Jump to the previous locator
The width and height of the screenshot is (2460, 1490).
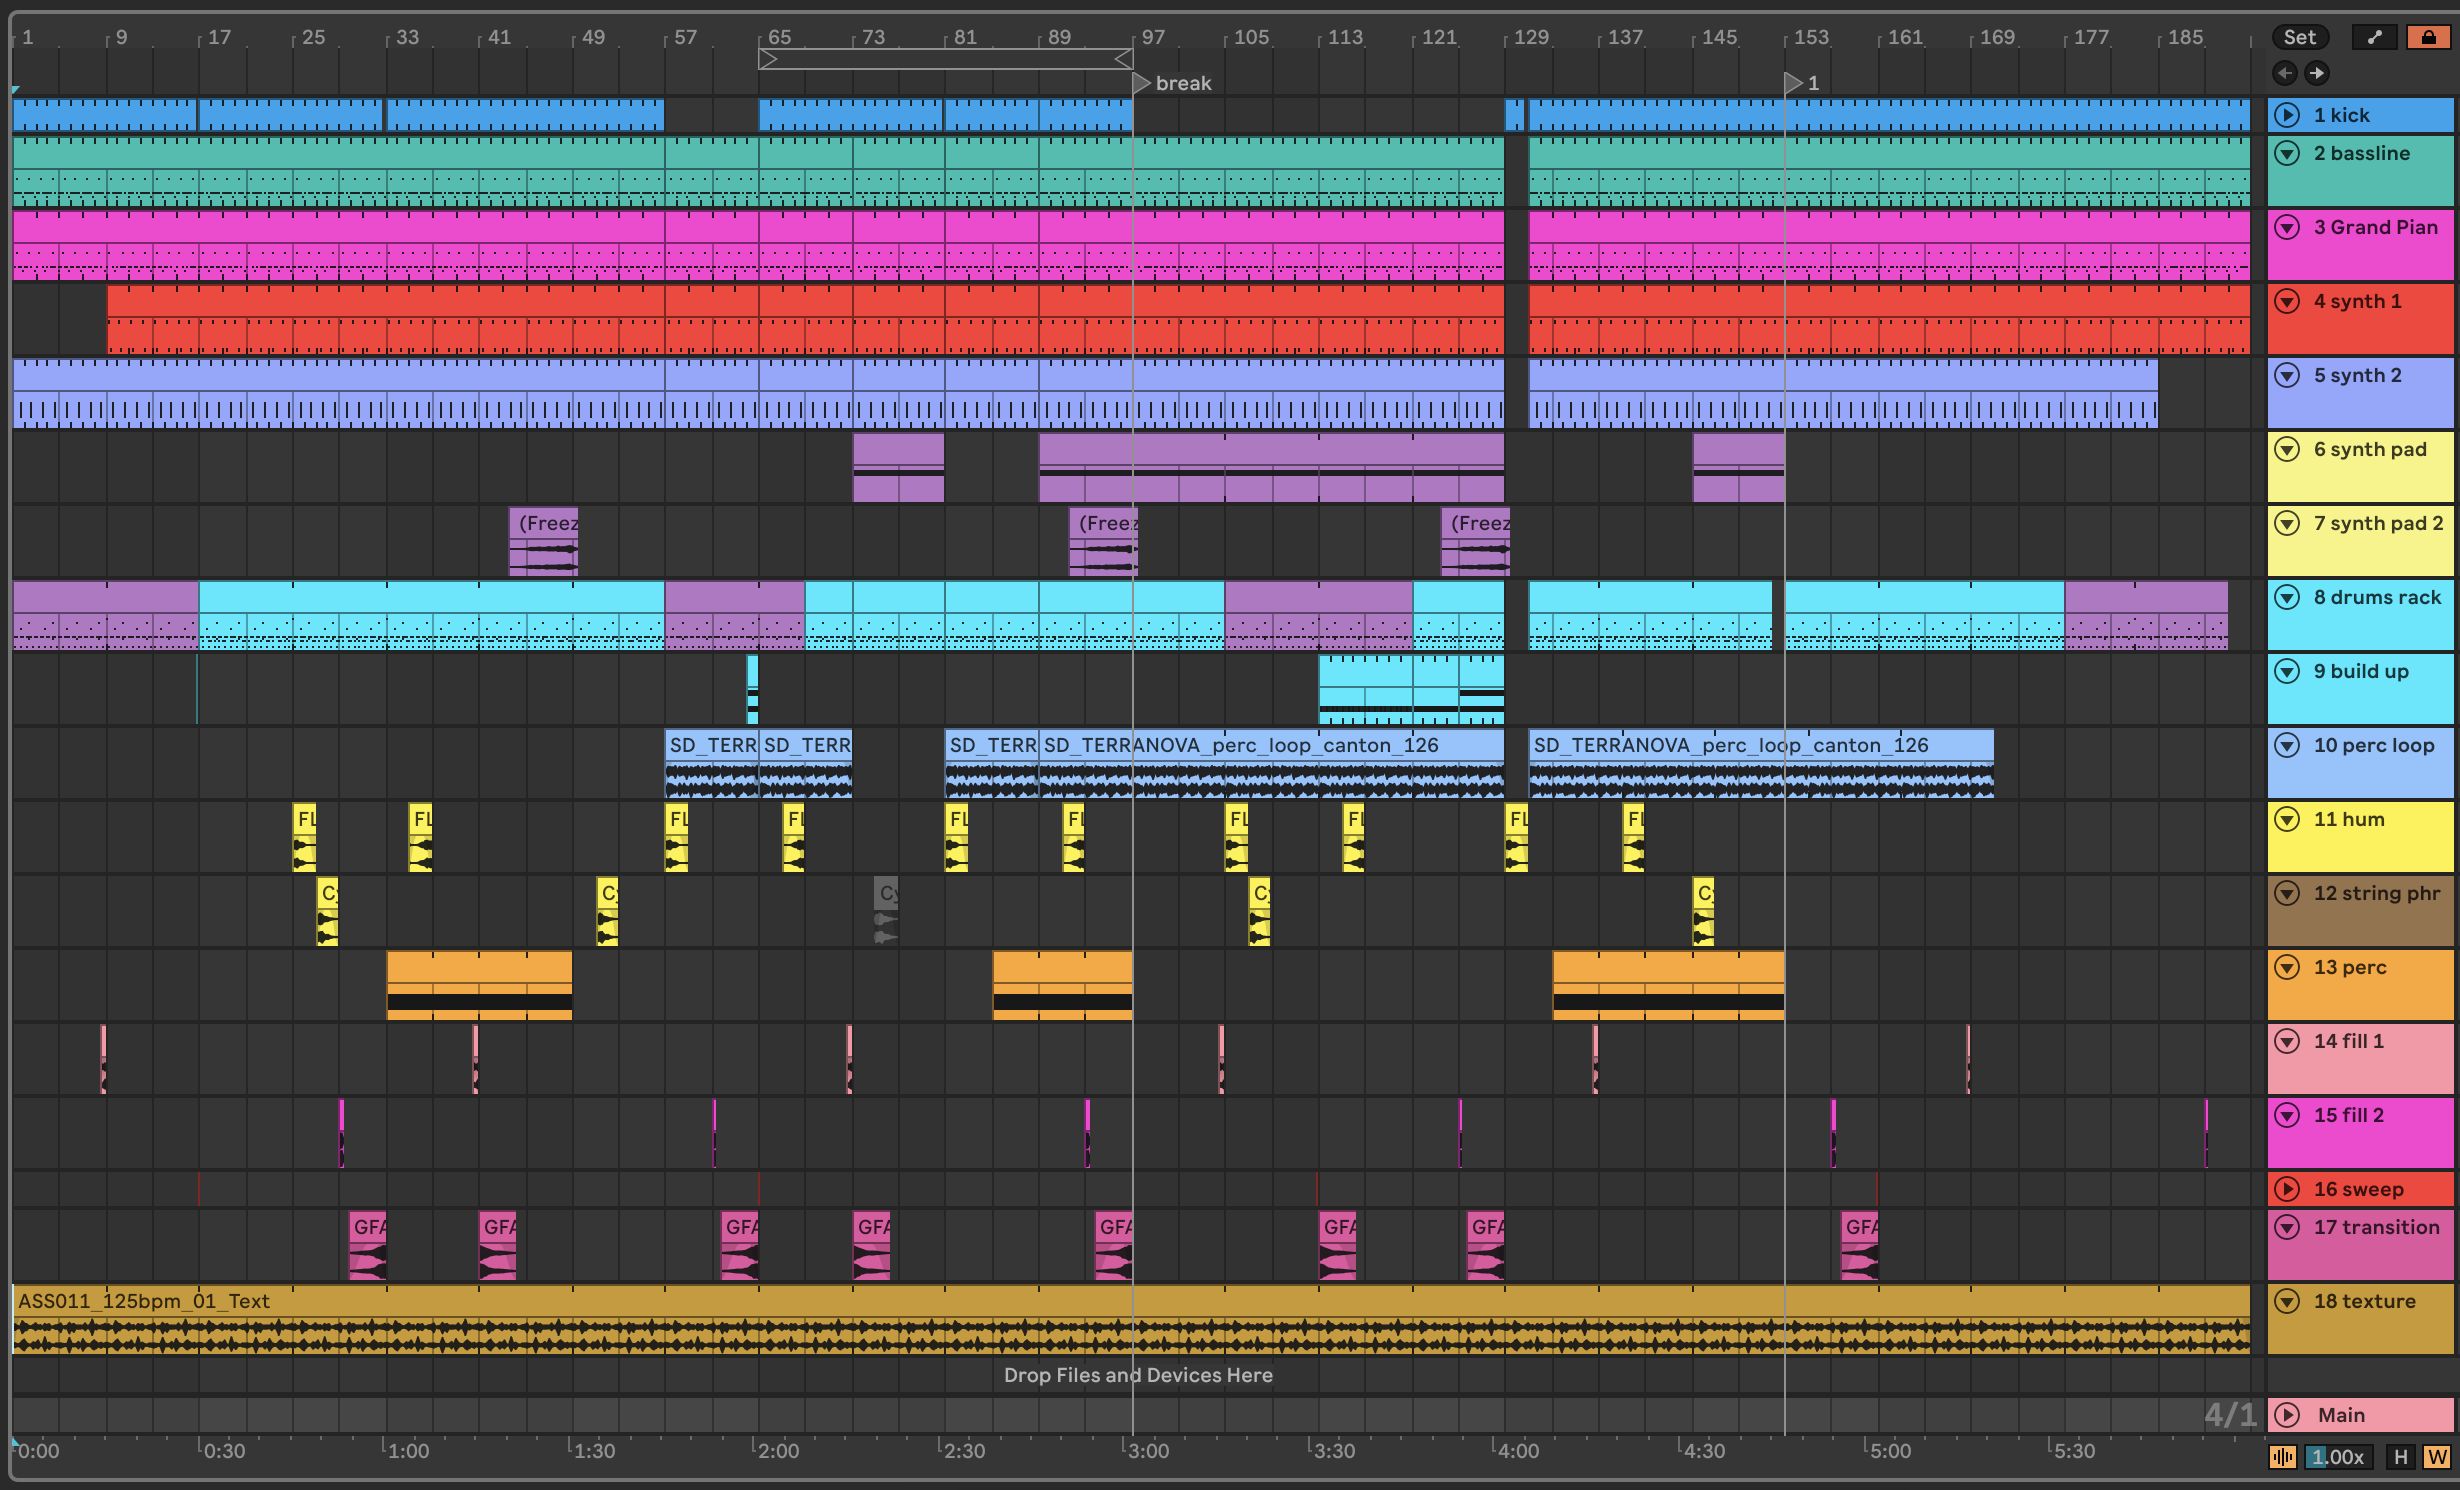tap(2284, 73)
